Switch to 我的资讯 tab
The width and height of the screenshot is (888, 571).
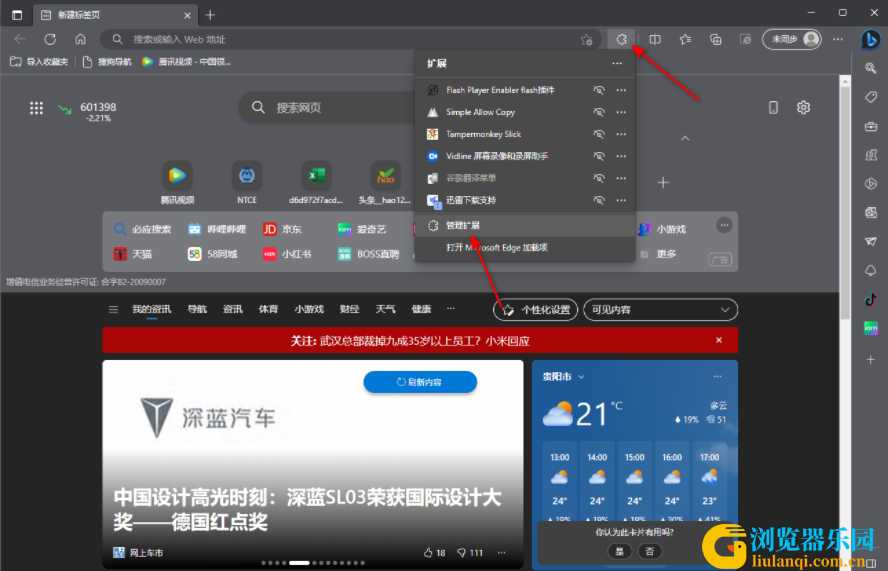point(151,309)
